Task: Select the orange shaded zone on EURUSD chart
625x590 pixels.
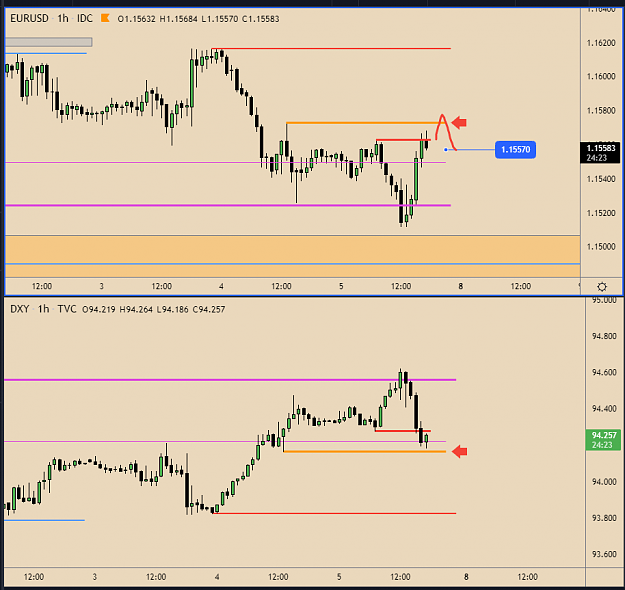Action: [293, 256]
